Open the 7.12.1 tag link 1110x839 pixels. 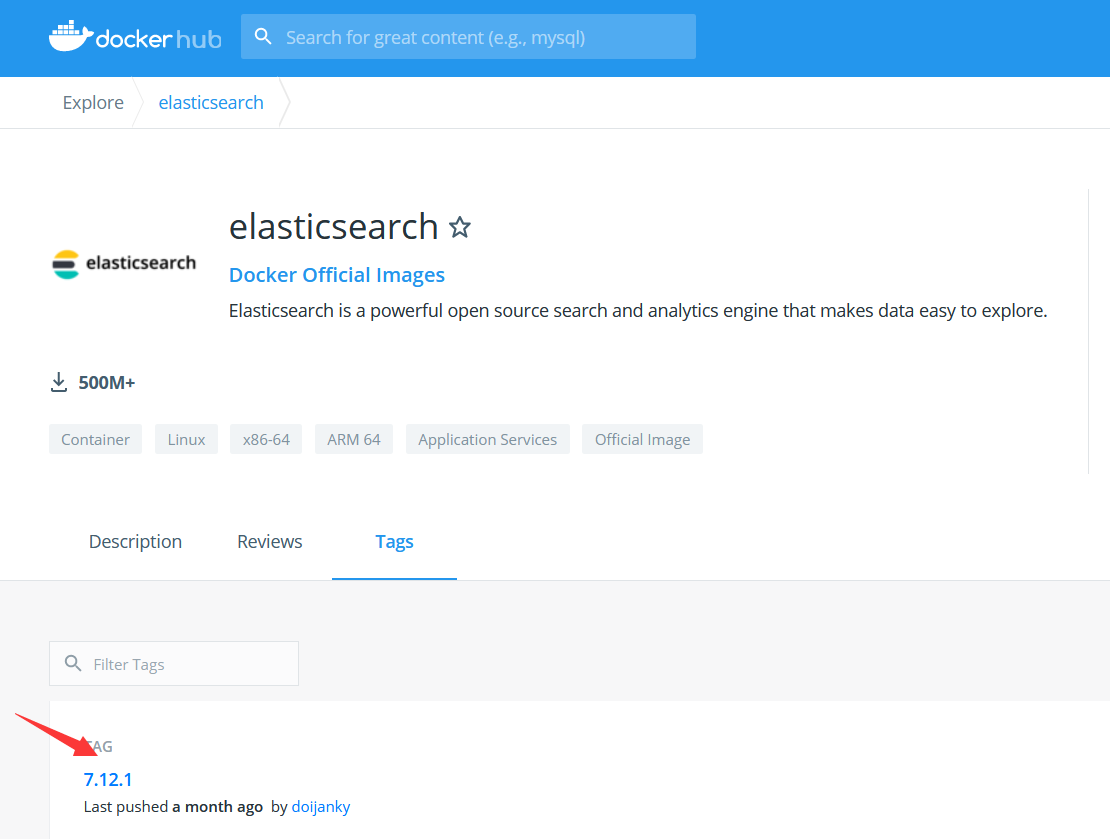coord(108,780)
